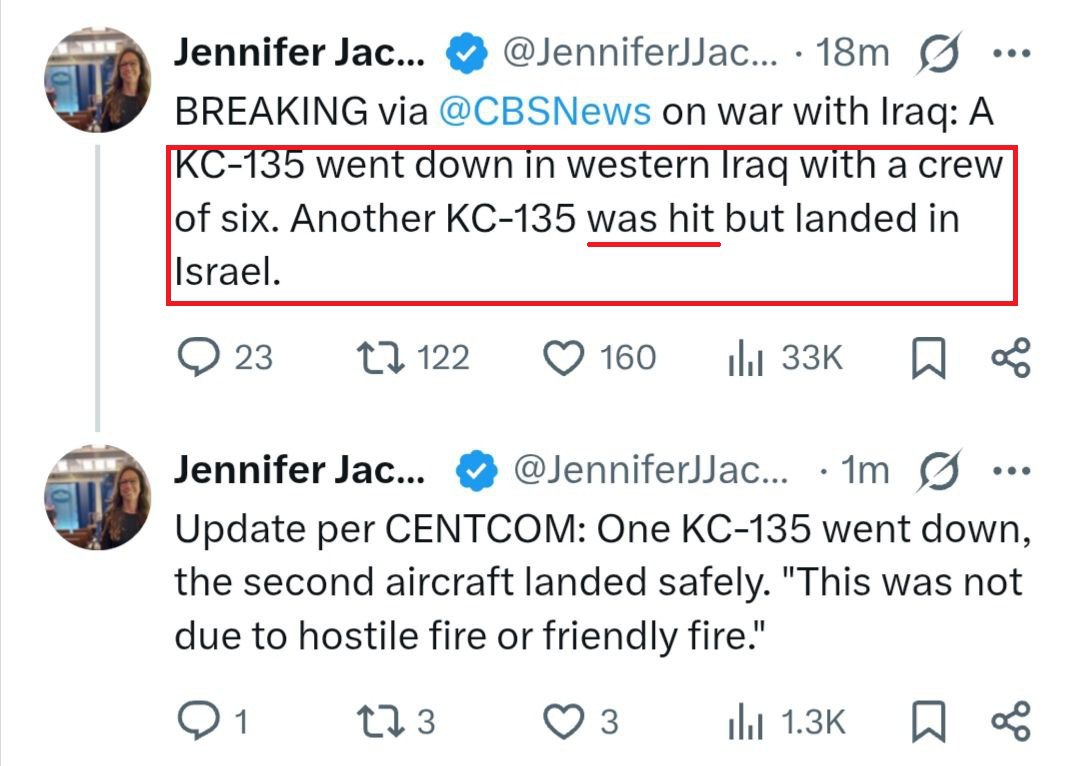This screenshot has height=766, width=1080.
Task: Like the tweet with 160 likes
Action: coord(599,358)
